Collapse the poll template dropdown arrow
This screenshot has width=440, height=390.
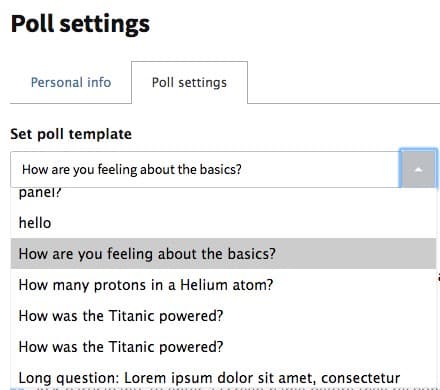418,169
